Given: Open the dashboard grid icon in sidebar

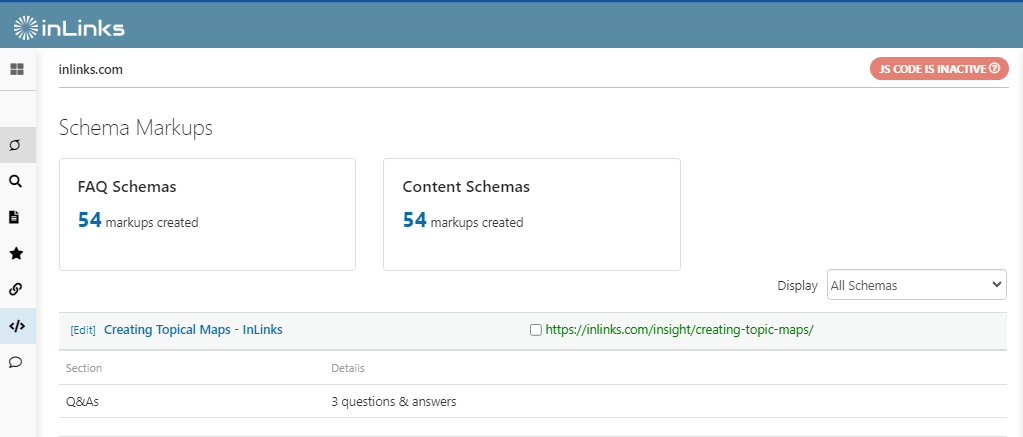Looking at the screenshot, I should click(17, 70).
